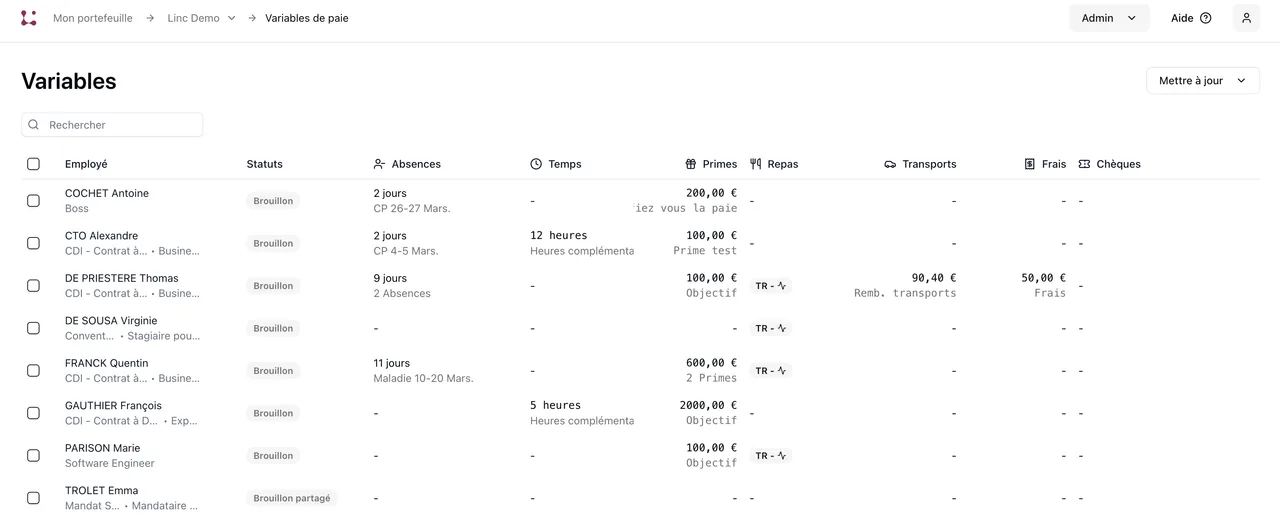
Task: Click the Chèques column ticket icon
Action: pos(1084,164)
